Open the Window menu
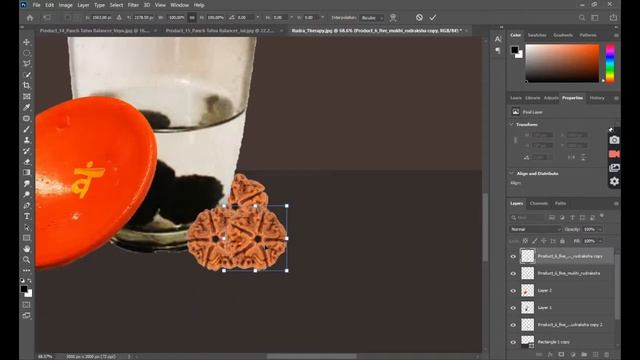 click(x=180, y=5)
